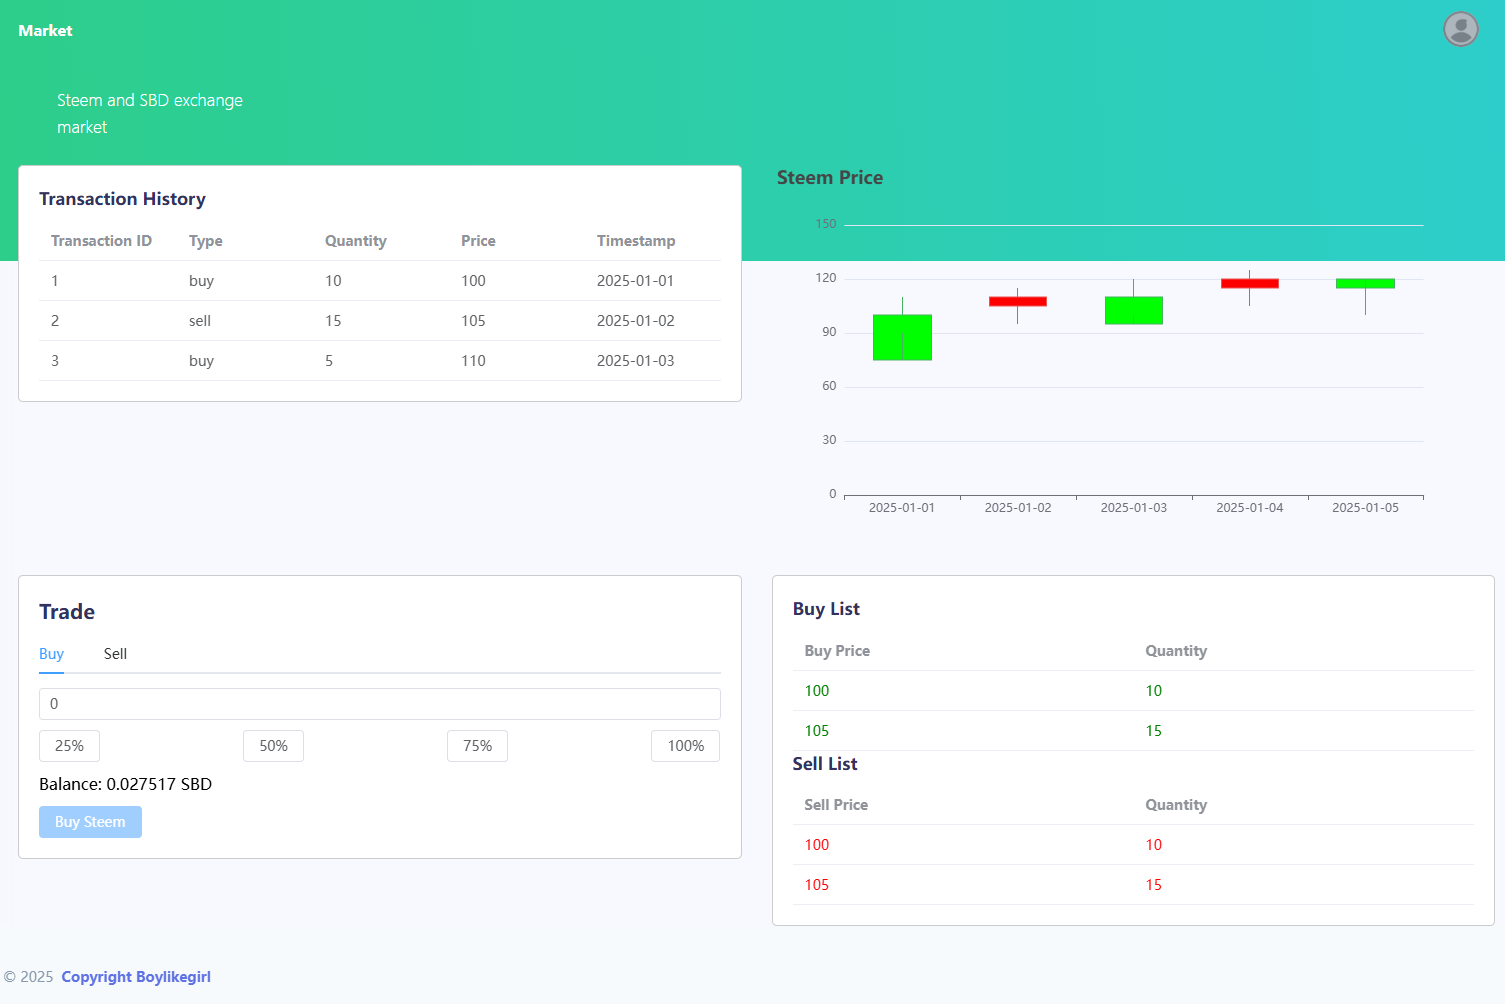Select the green candlestick for 2025-01-05

[x=1365, y=283]
